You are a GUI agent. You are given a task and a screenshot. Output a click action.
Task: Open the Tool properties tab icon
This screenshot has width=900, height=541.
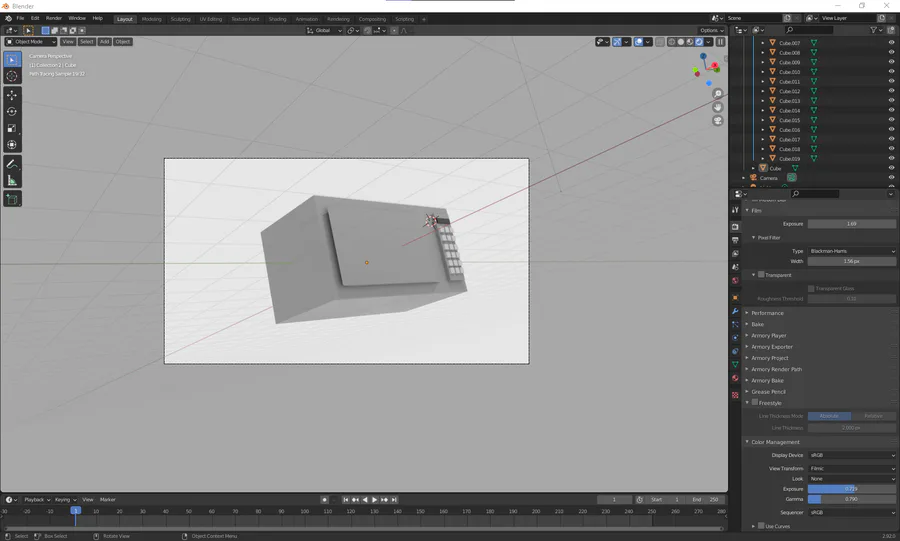(735, 211)
